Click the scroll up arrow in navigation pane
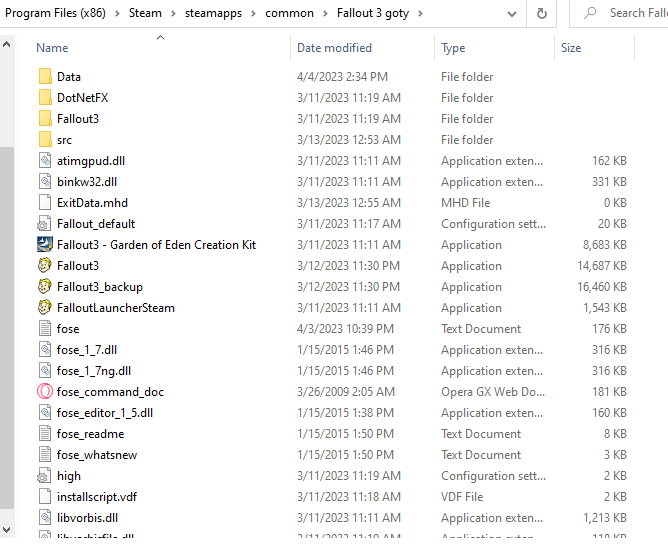 6,44
